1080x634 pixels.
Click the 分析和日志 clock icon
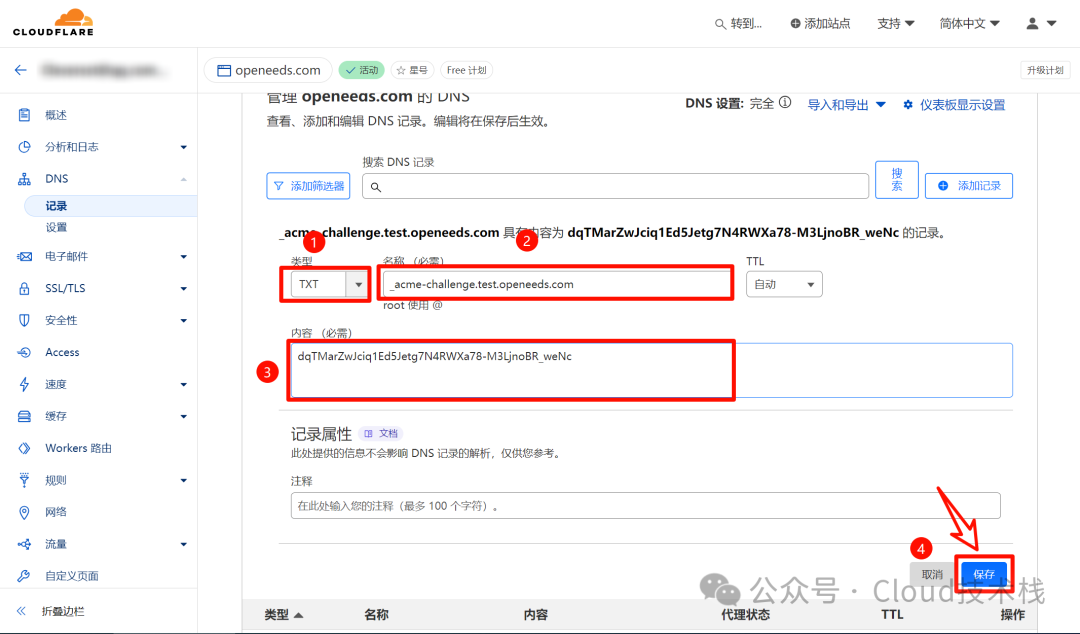[x=24, y=147]
